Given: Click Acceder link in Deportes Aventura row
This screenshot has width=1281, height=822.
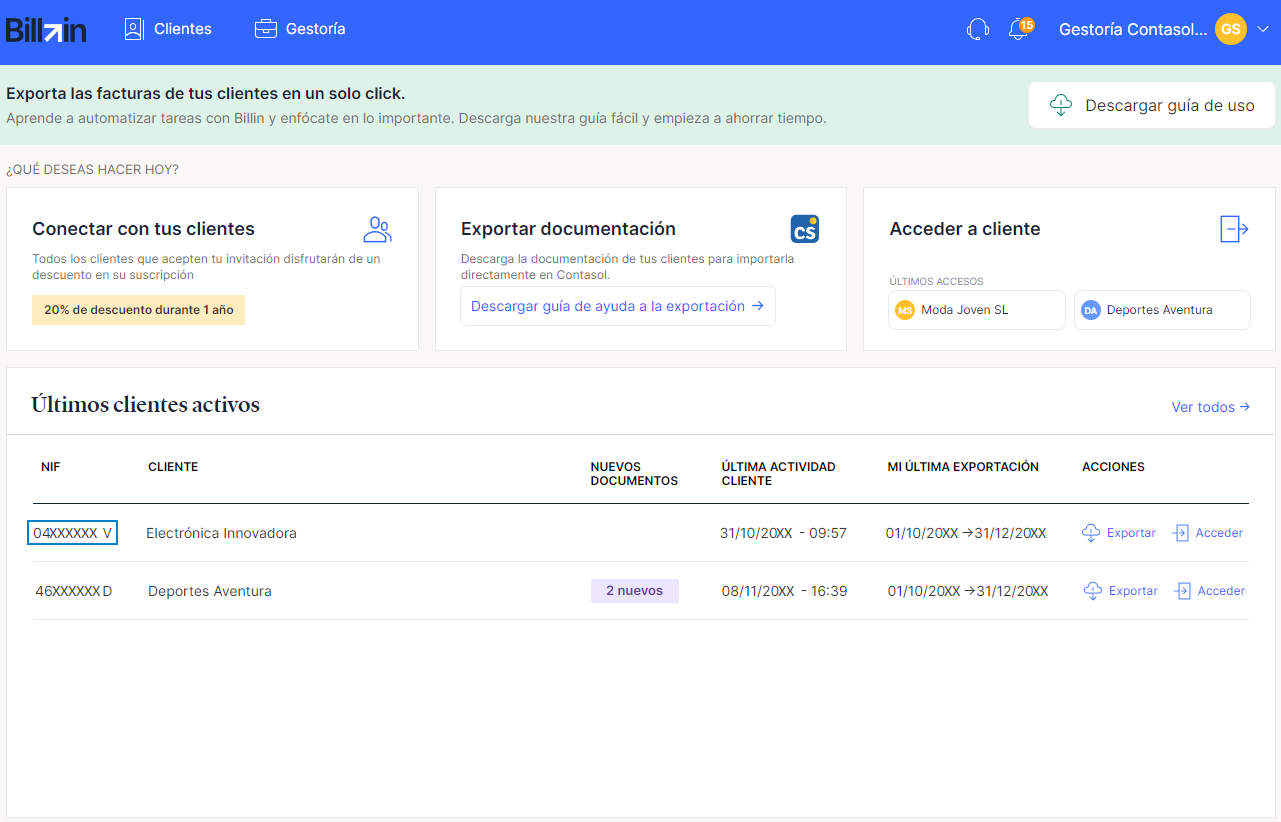Looking at the screenshot, I should pyautogui.click(x=1221, y=591).
